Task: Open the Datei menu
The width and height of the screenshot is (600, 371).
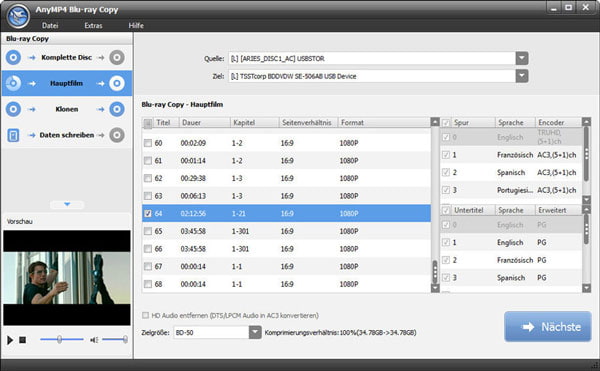Action: (50, 26)
